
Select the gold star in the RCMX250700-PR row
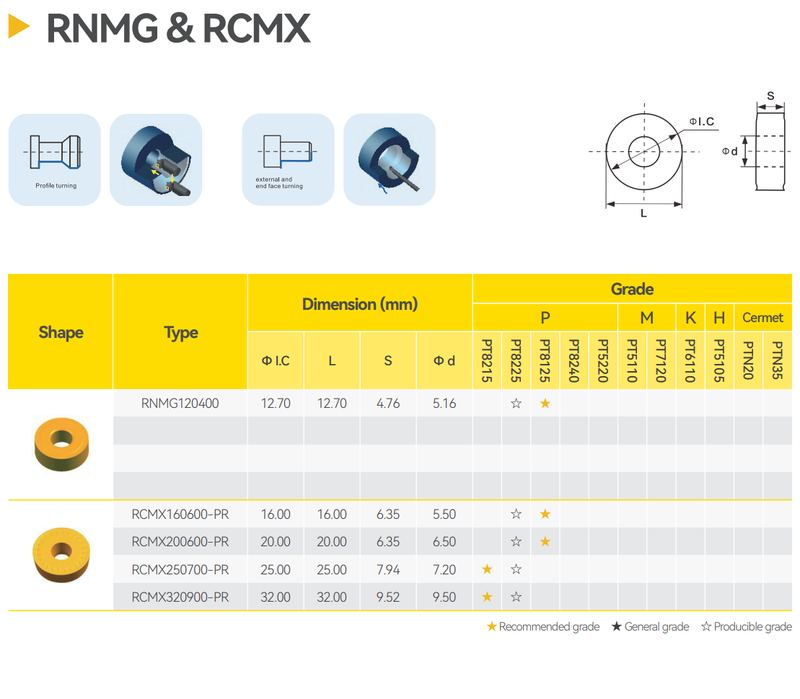487,570
